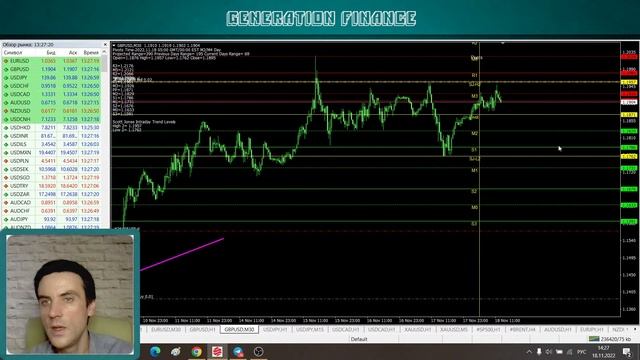The image size is (640, 360).
Task: Switch to the GBPUSD.H1 chart tab
Action: pos(202,329)
